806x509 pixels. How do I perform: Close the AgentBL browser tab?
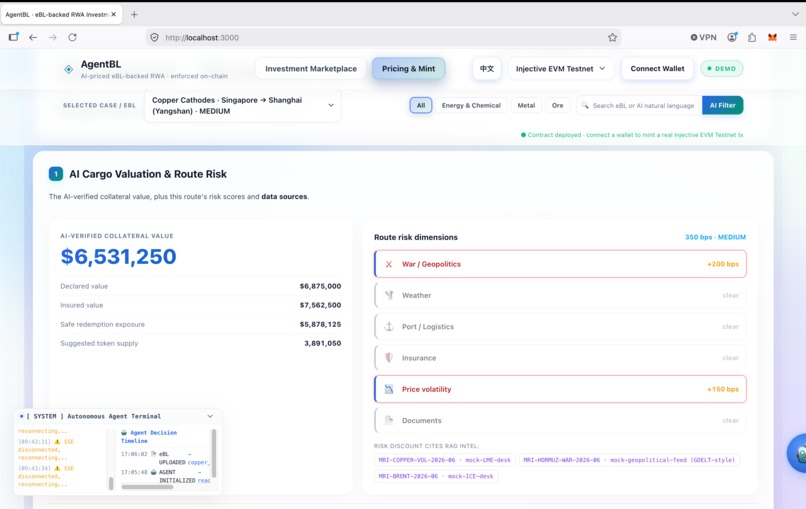(x=114, y=14)
